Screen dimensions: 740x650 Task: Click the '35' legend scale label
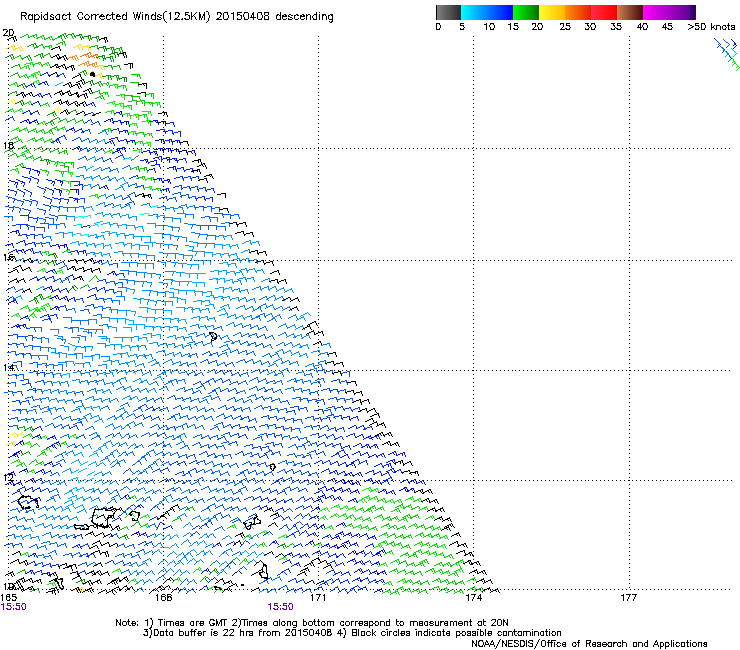coord(615,27)
